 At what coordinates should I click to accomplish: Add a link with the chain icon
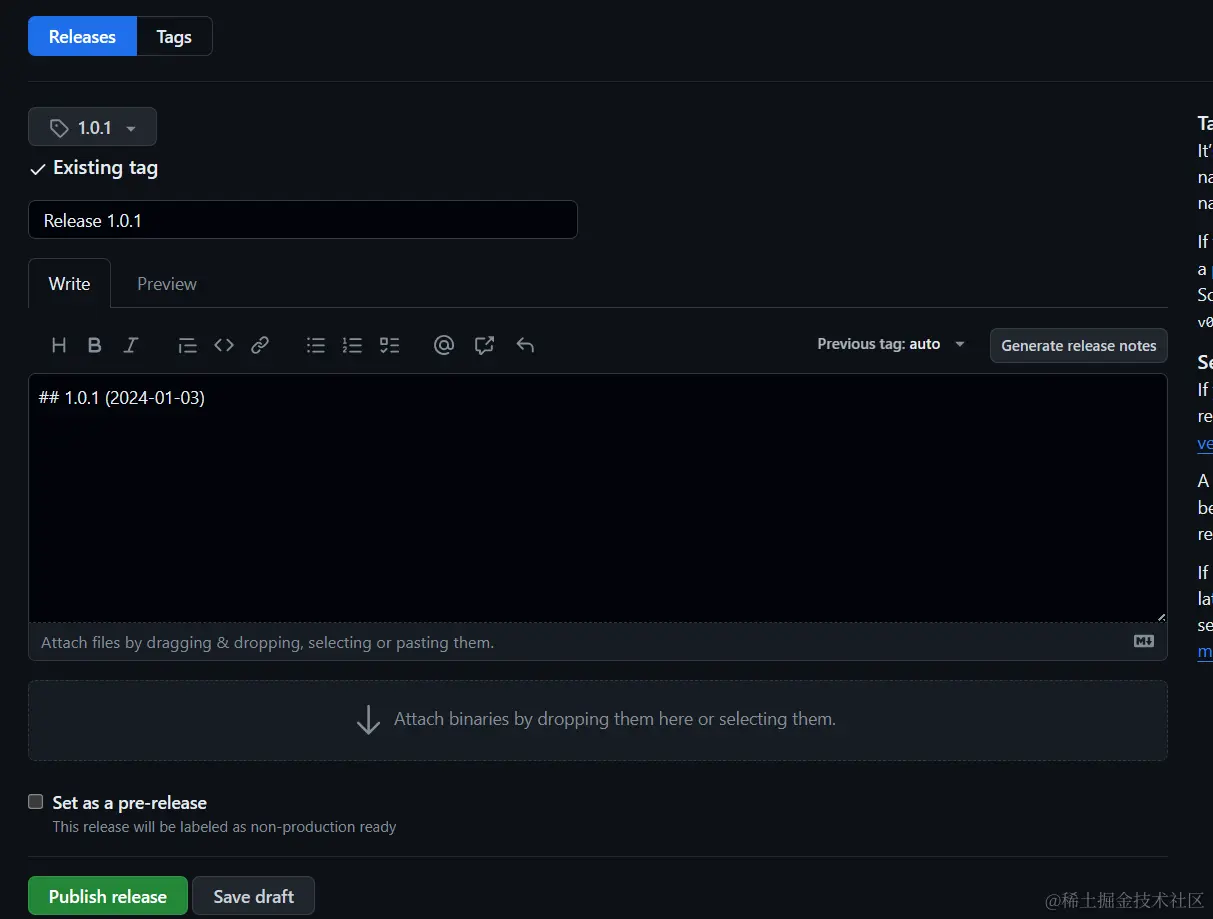[260, 345]
